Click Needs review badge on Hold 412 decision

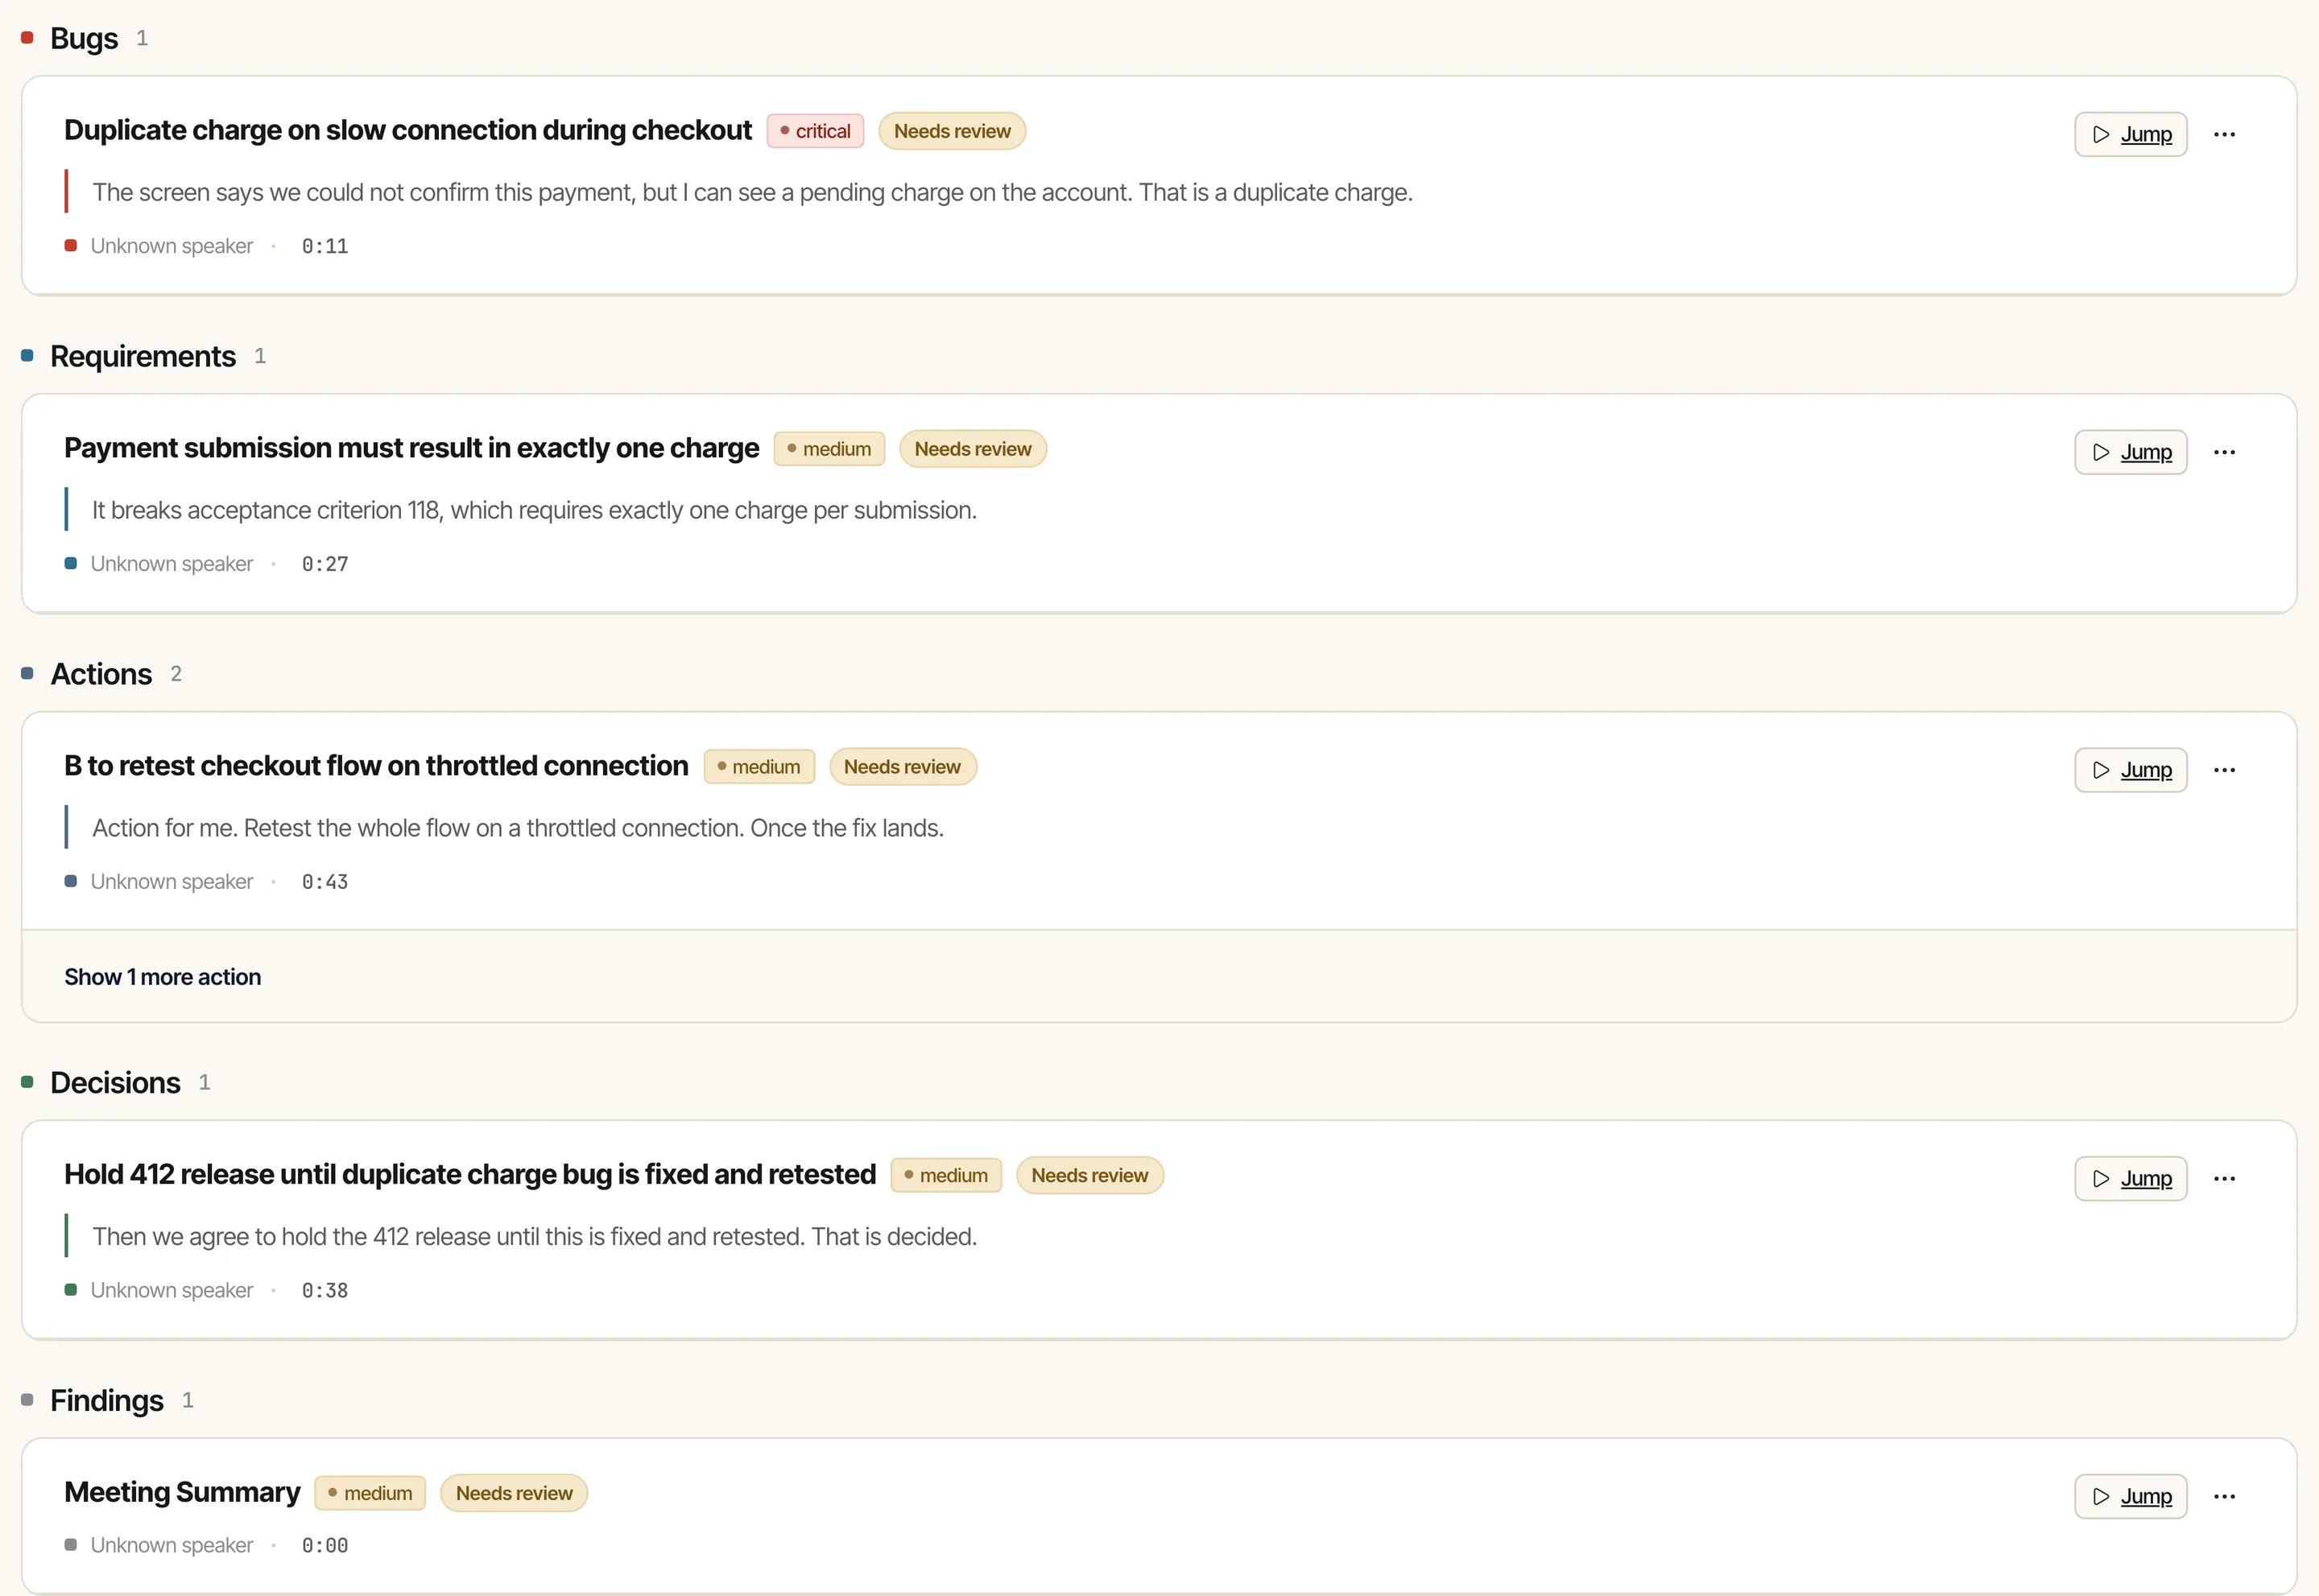point(1090,1175)
